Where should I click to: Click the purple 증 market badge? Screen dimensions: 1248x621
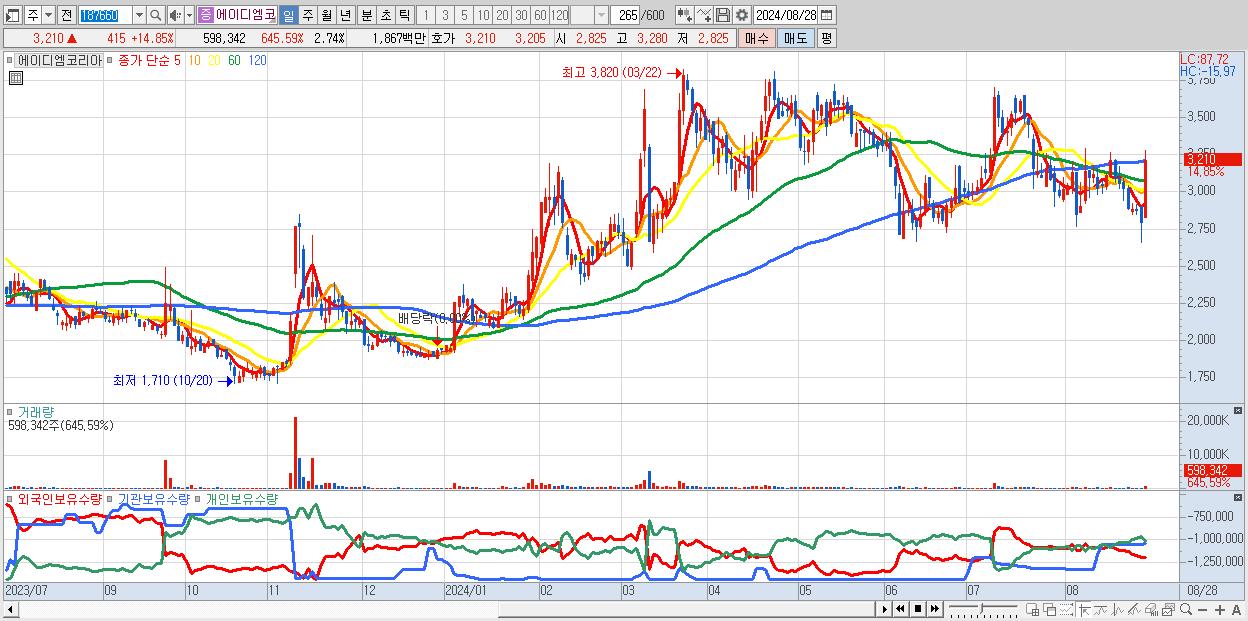pyautogui.click(x=205, y=15)
